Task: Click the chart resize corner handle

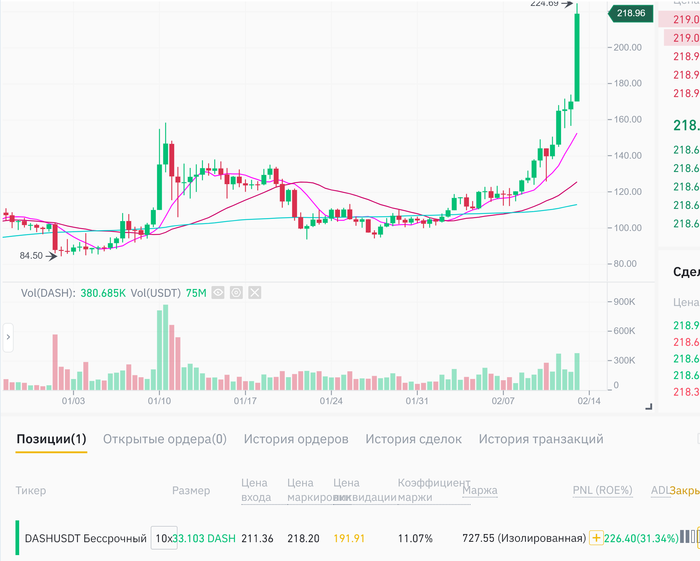Action: tap(649, 407)
